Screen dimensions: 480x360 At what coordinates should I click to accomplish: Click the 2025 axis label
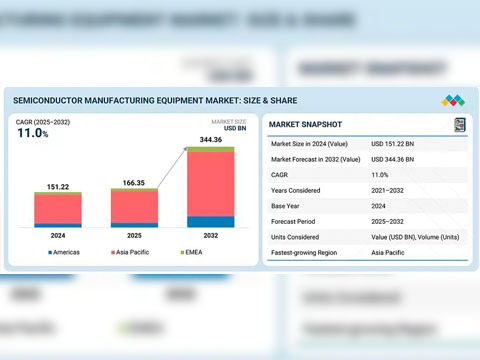click(134, 236)
